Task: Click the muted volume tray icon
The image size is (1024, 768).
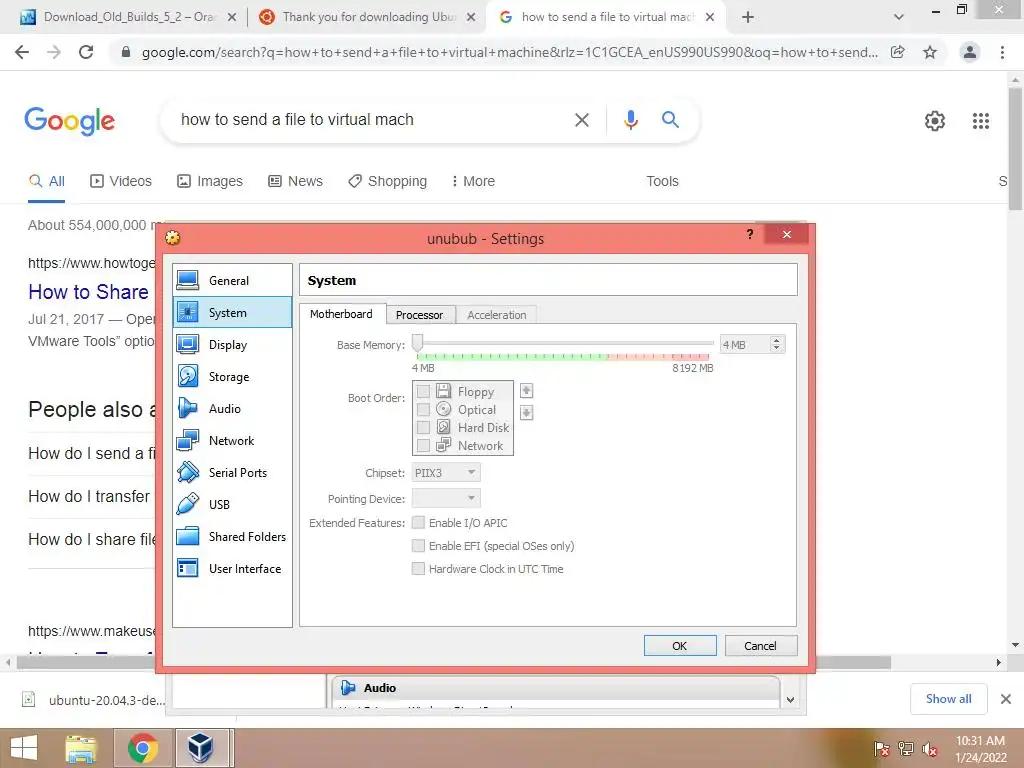Action: tap(929, 749)
